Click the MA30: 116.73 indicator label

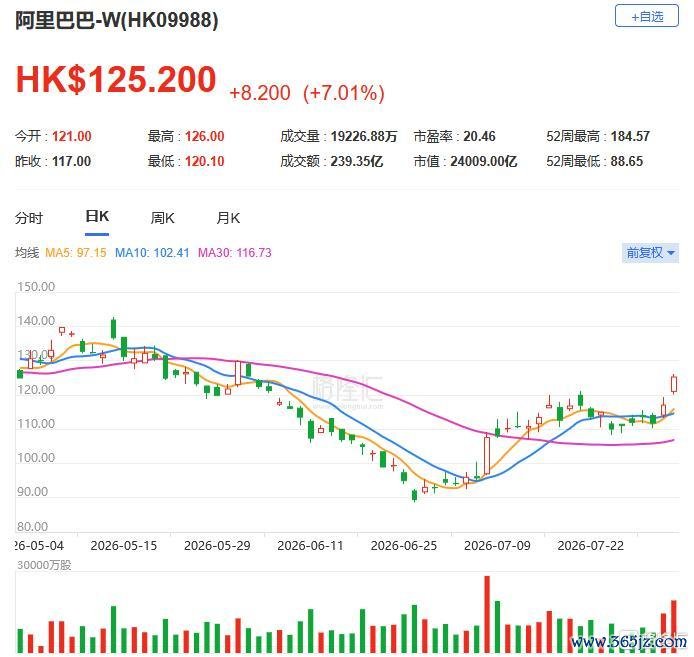pyautogui.click(x=235, y=253)
